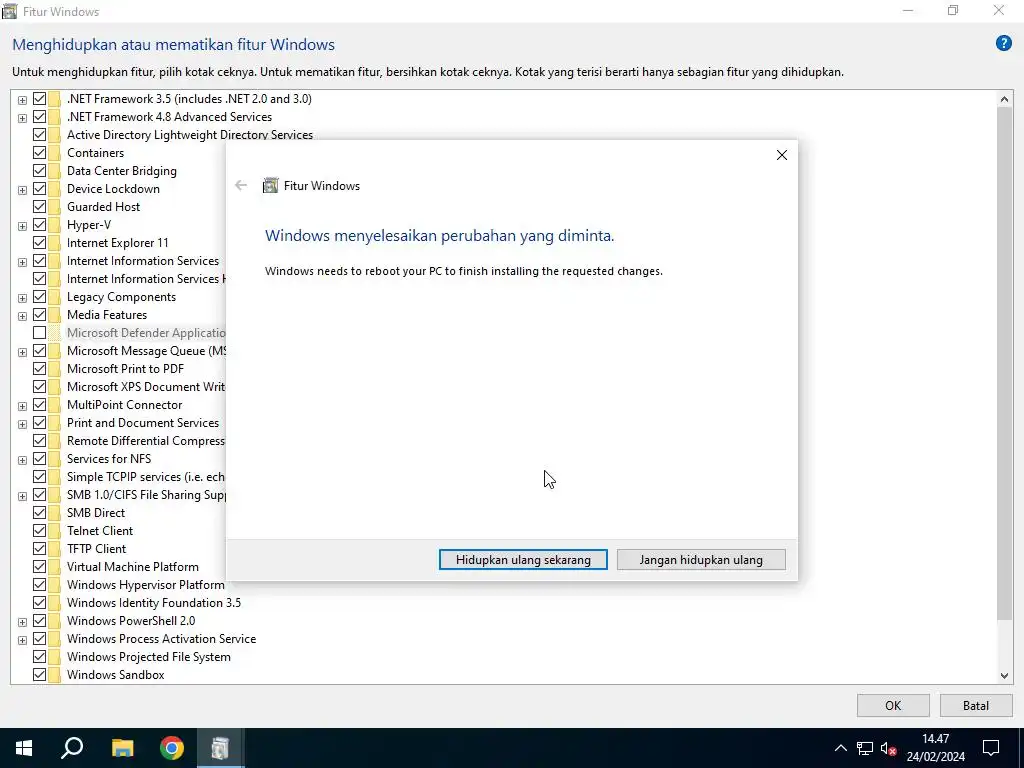The image size is (1024, 768).
Task: Select Windows Identity Foundation 3.5 row
Action: [x=153, y=603]
